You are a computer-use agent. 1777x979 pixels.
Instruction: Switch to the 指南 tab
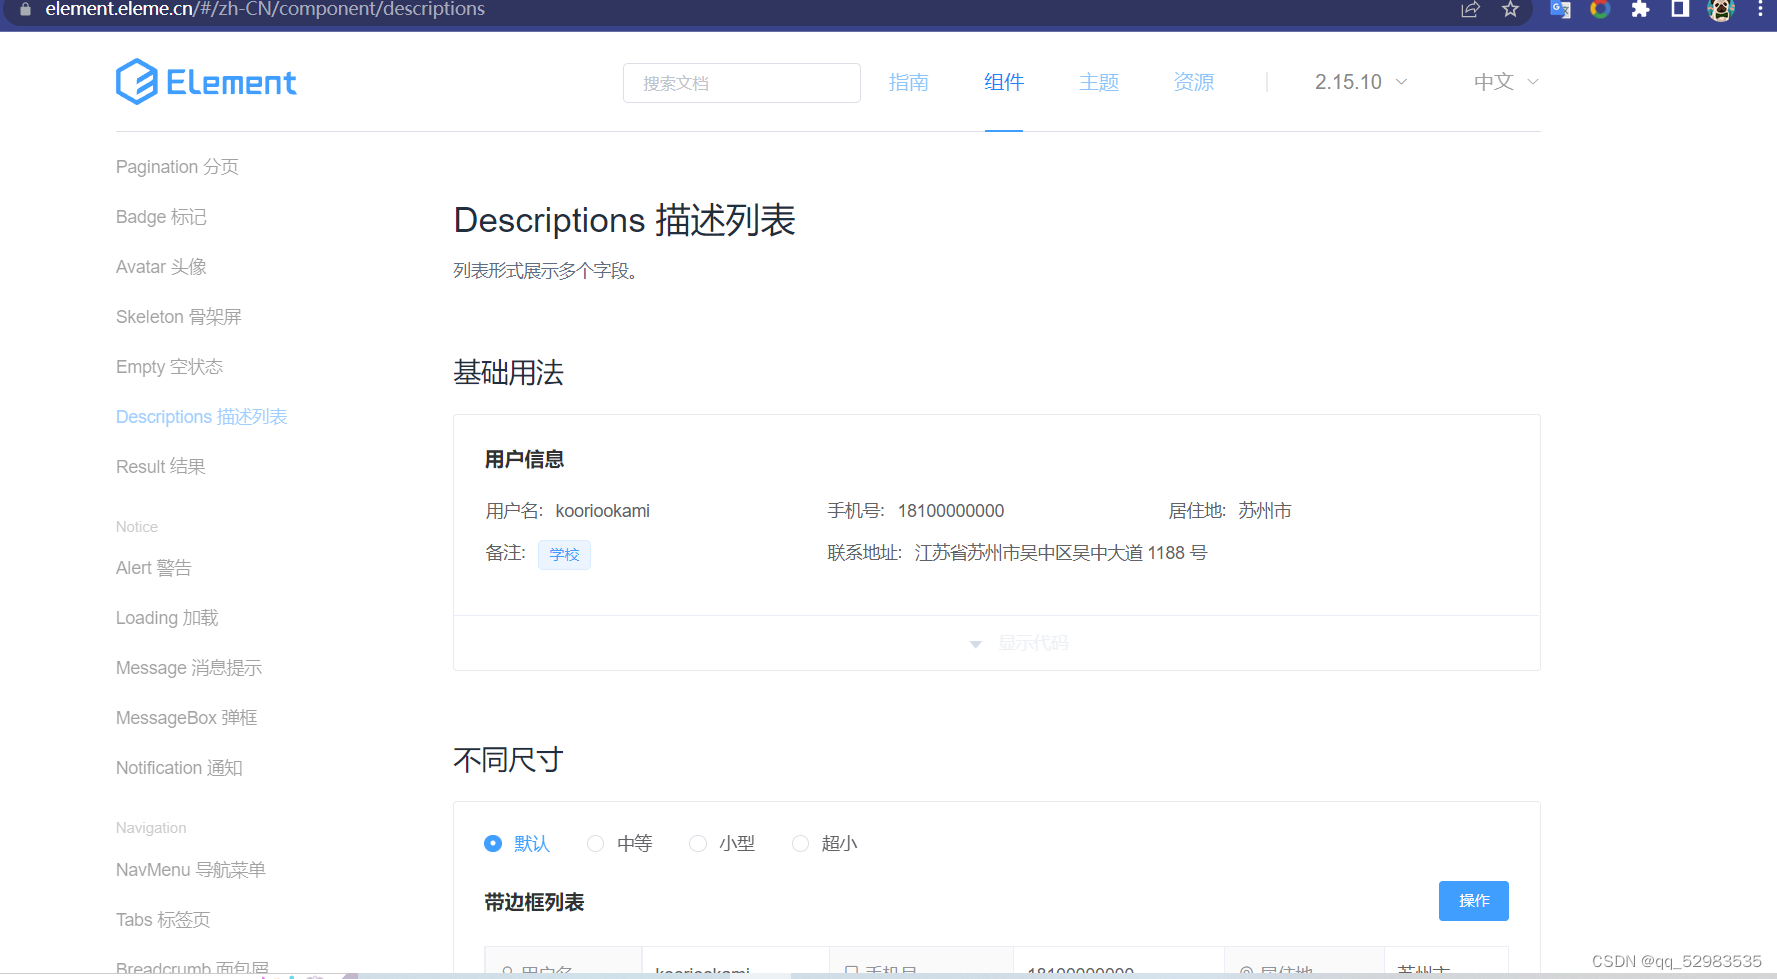click(909, 82)
